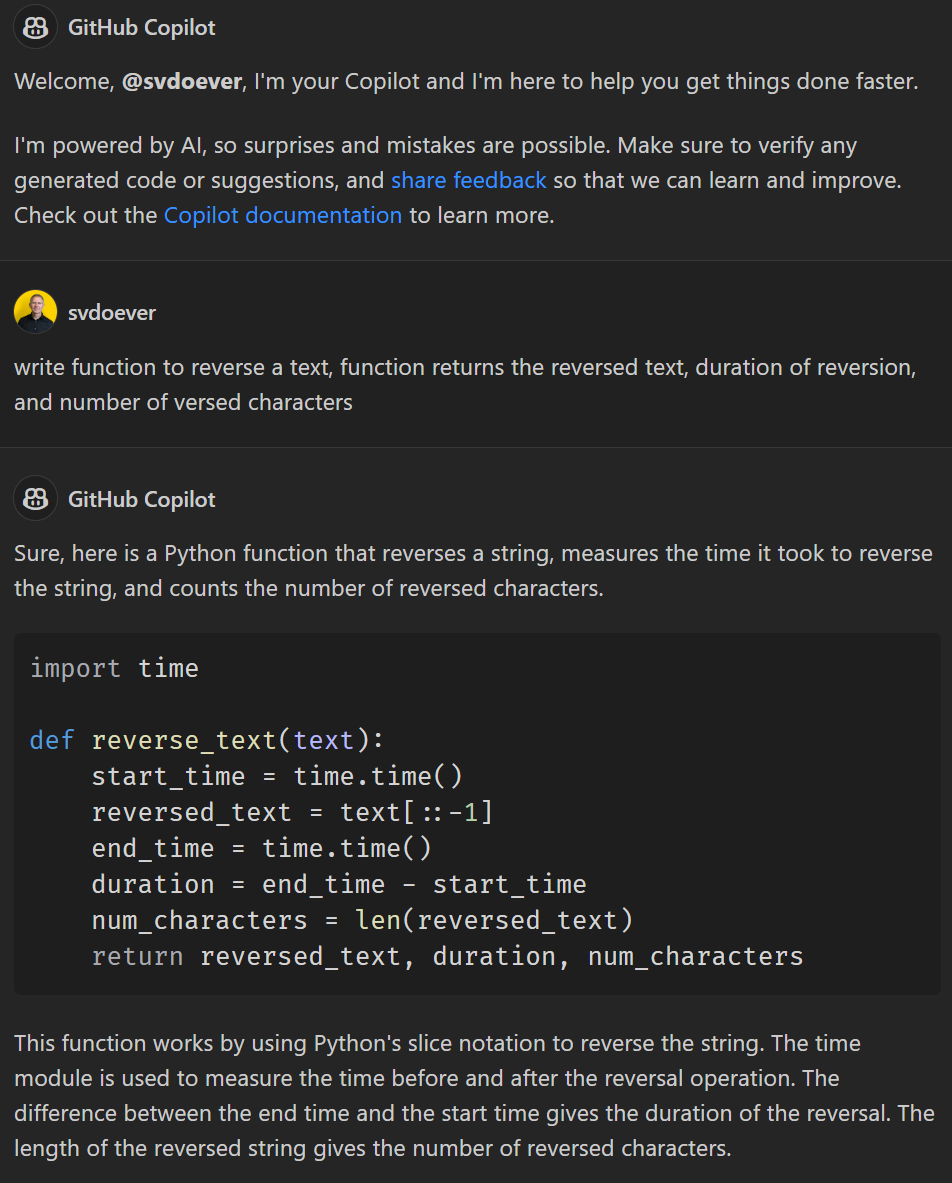The image size is (952, 1183).
Task: Click the 'duration = end_time - start_time' line
Action: (x=339, y=884)
